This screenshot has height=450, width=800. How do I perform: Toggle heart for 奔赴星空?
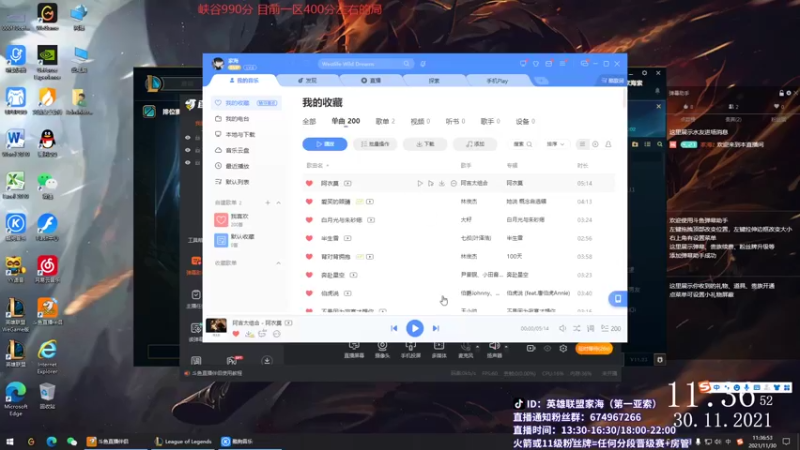tap(309, 275)
